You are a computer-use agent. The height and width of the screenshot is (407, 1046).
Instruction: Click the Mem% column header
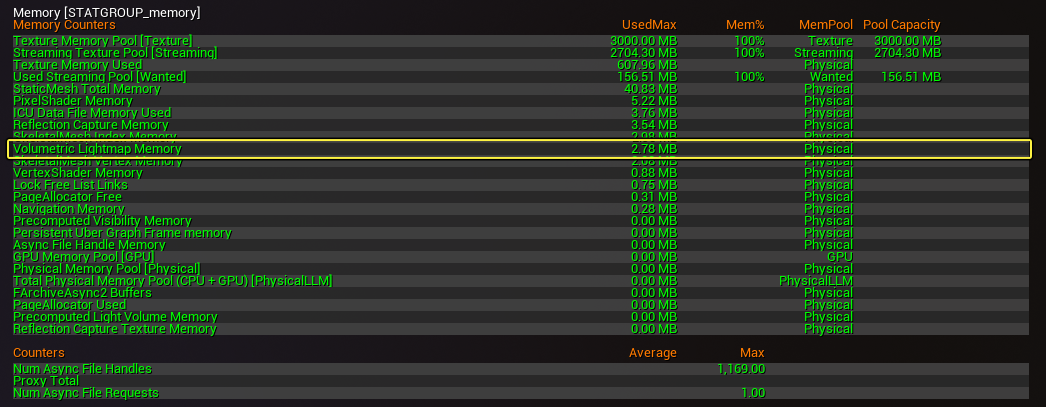pyautogui.click(x=745, y=25)
